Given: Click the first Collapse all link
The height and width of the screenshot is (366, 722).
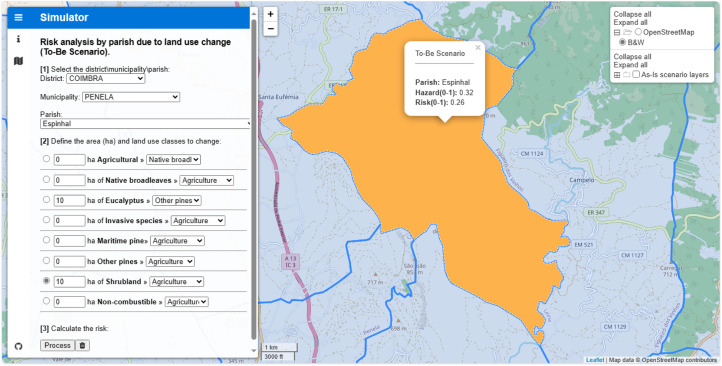Looking at the screenshot, I should click(x=632, y=14).
